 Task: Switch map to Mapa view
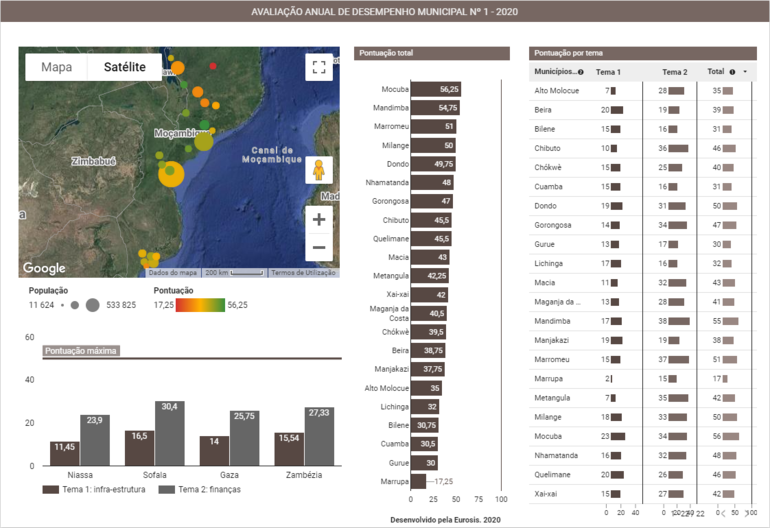[x=56, y=67]
